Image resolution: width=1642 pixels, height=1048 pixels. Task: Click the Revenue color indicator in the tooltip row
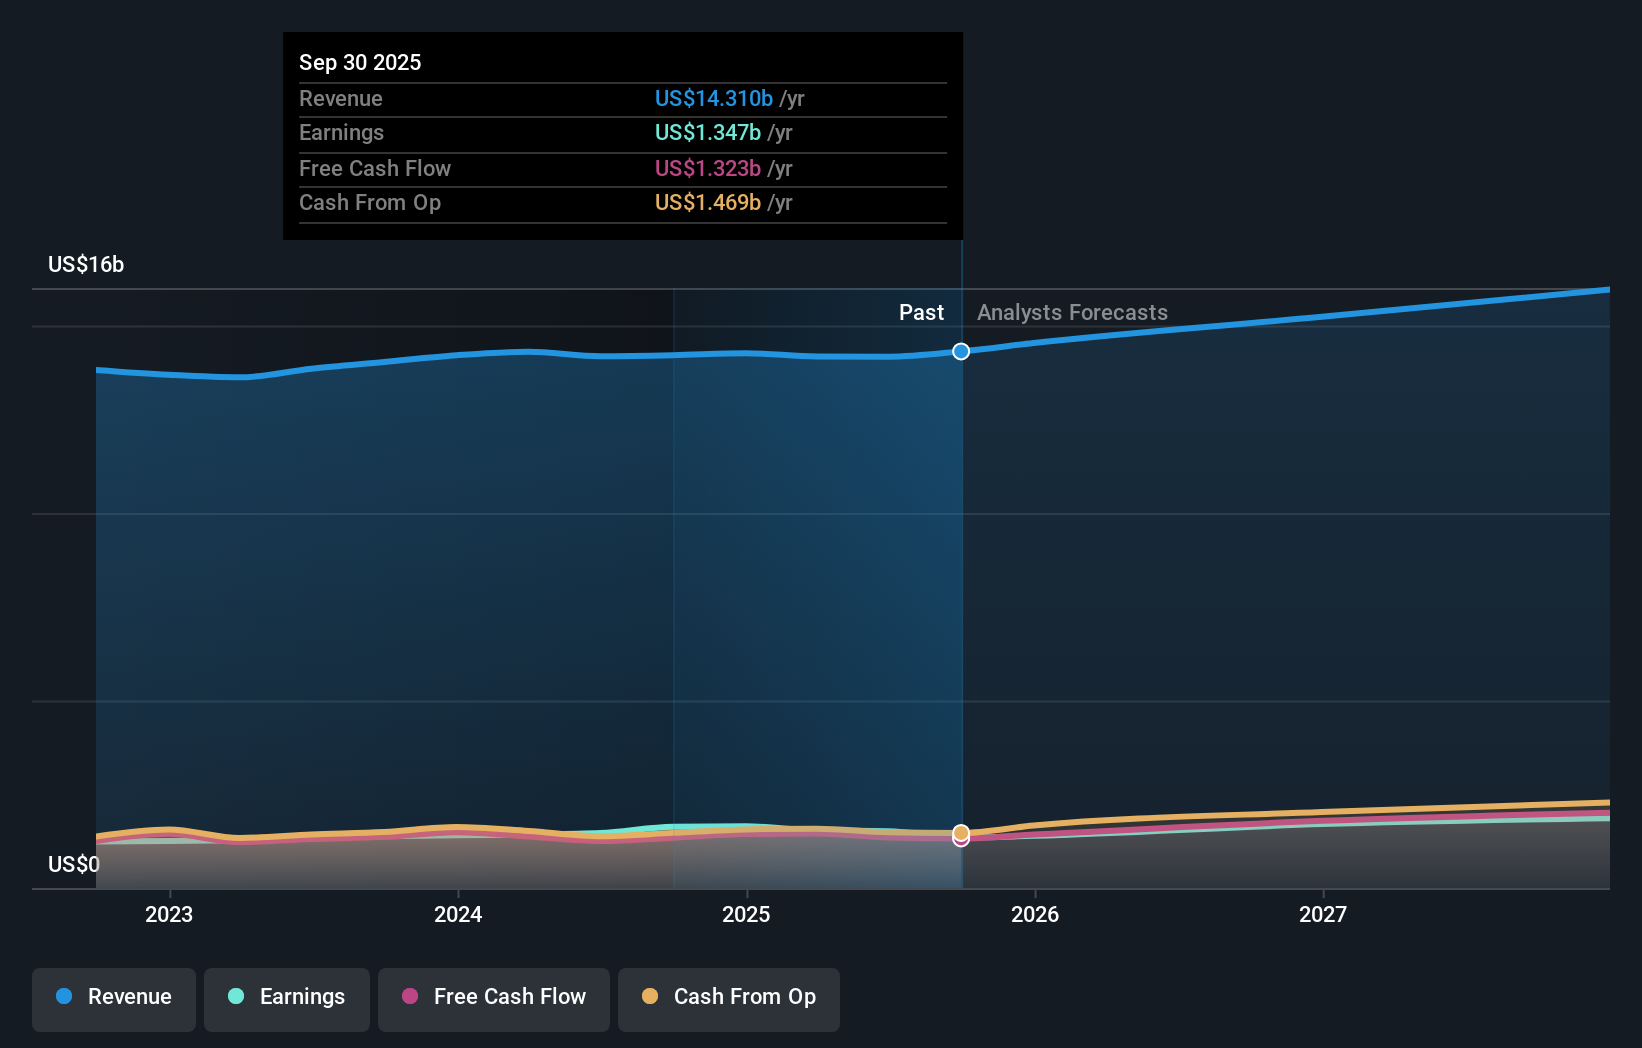[713, 98]
